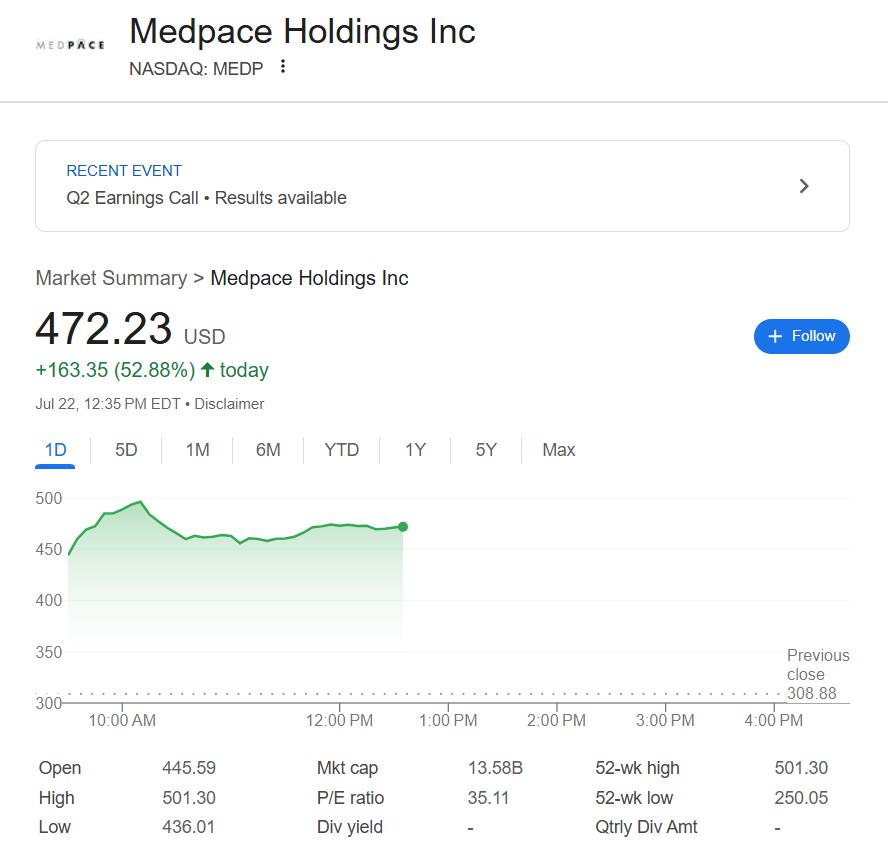Open the Q2 Earnings Call event card
The width and height of the screenshot is (888, 849).
[442, 186]
